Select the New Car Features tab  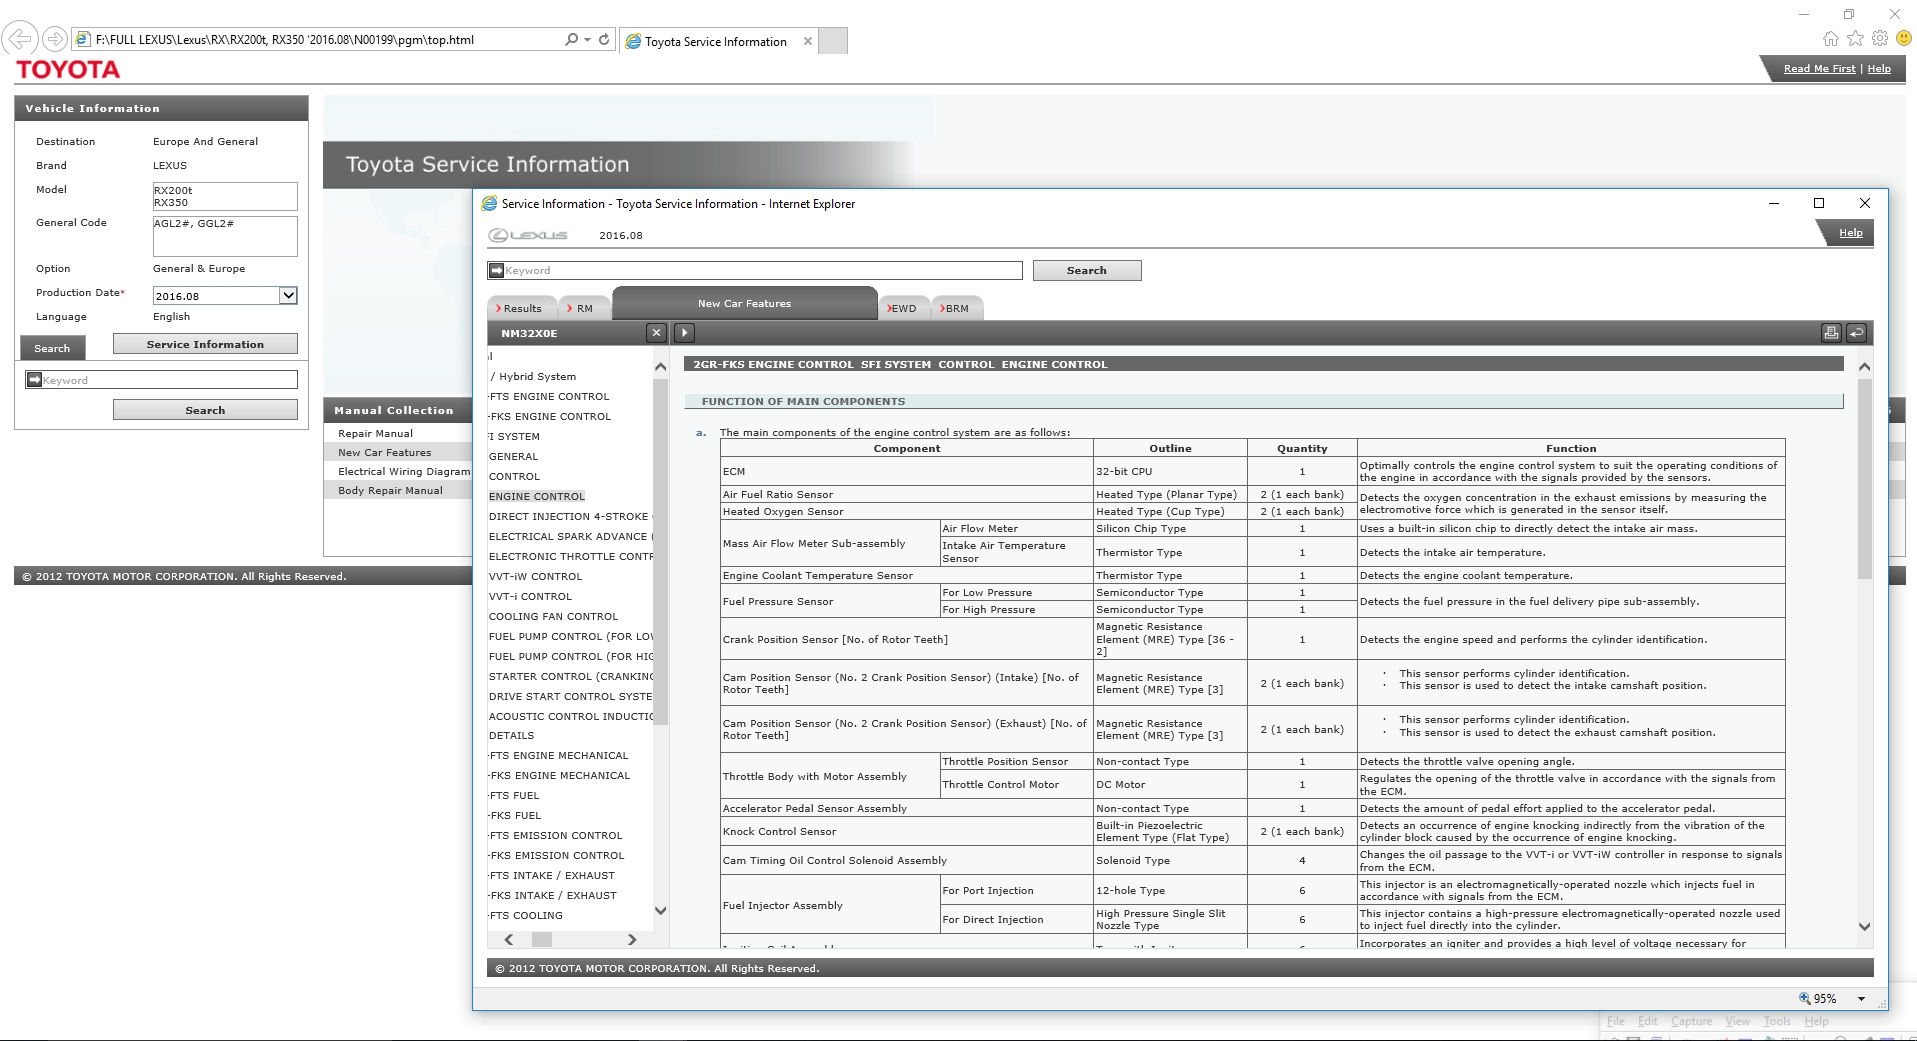point(744,303)
